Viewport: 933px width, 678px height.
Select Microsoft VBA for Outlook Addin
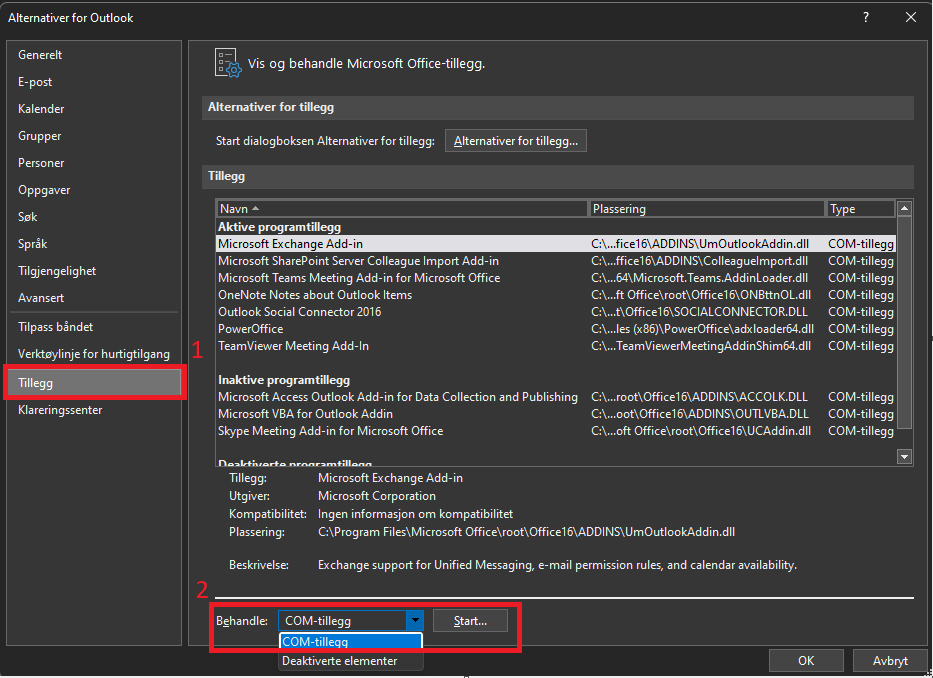pyautogui.click(x=556, y=414)
